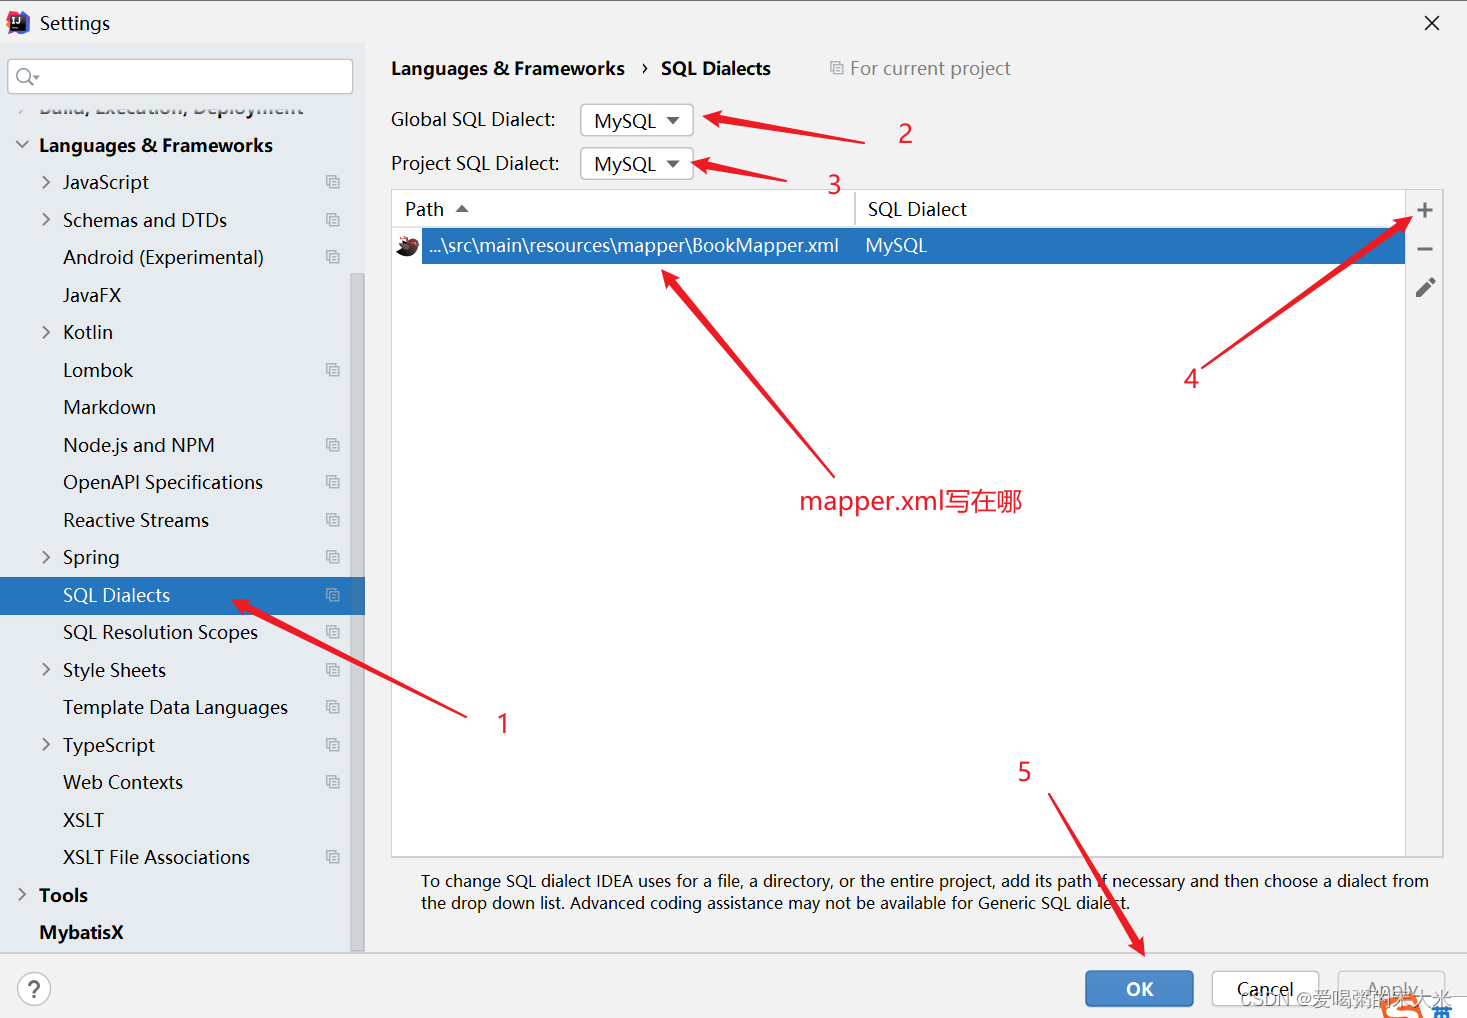The image size is (1467, 1018).
Task: Click the 'For current project' indicator icon
Action: pos(837,68)
